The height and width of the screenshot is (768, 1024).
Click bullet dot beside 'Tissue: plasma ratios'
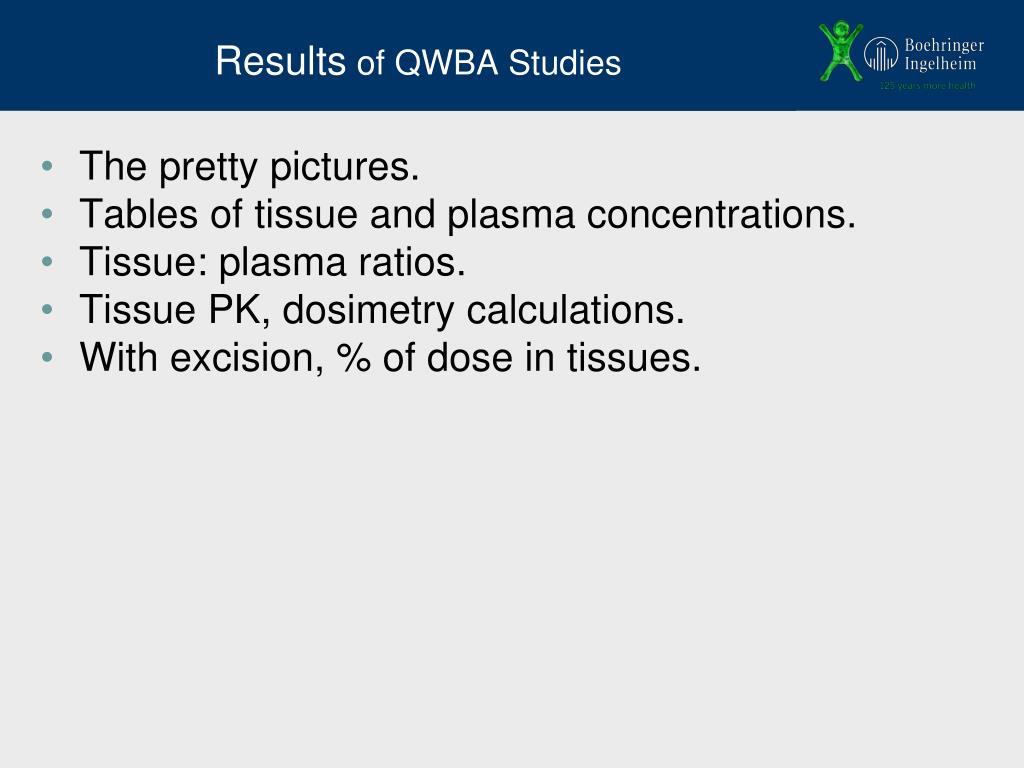[47, 262]
